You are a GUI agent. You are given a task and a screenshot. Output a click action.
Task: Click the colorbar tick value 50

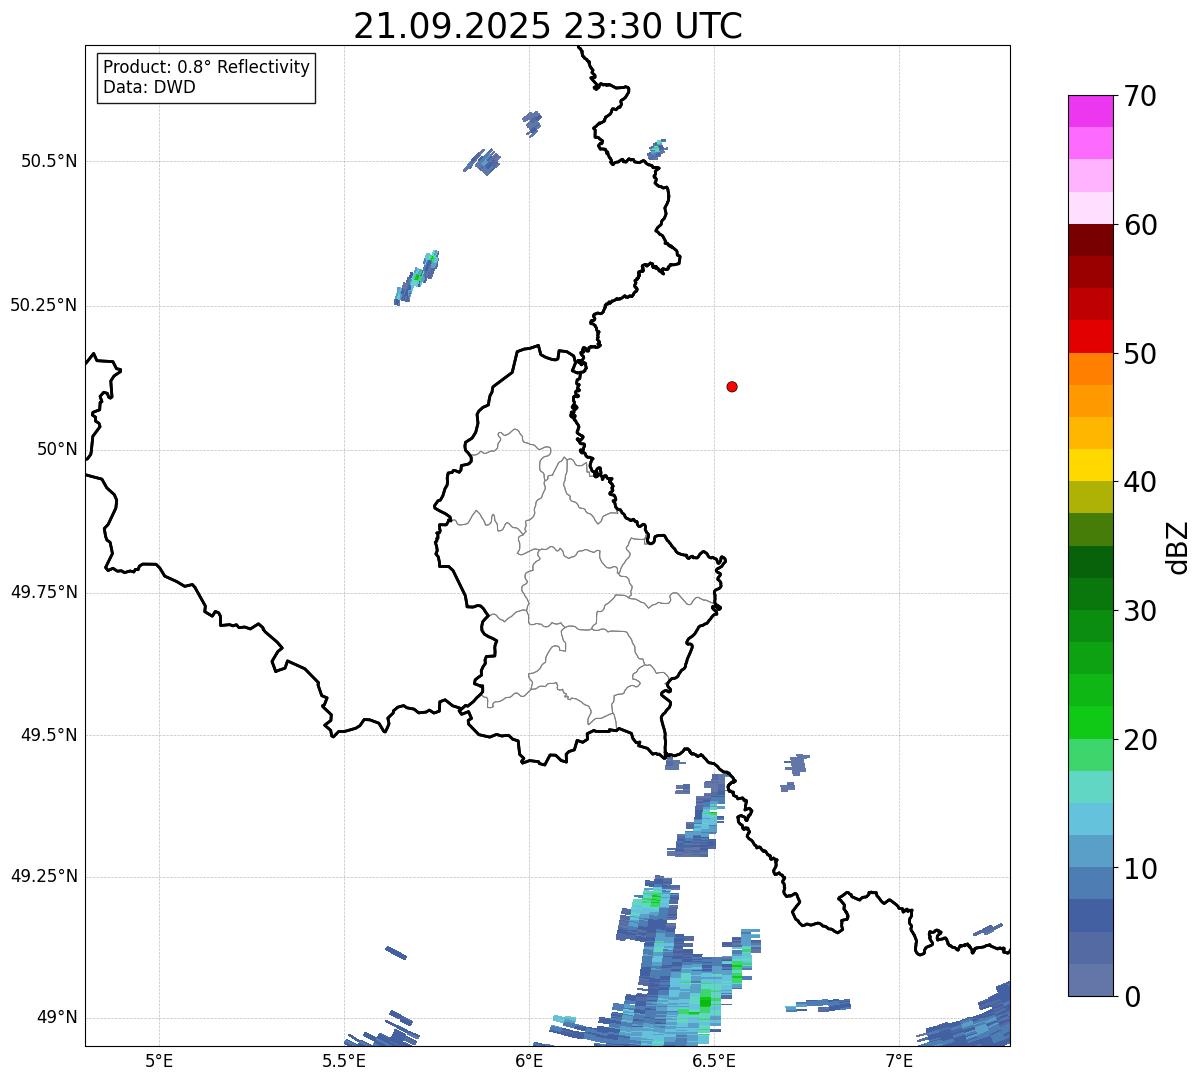point(1140,354)
